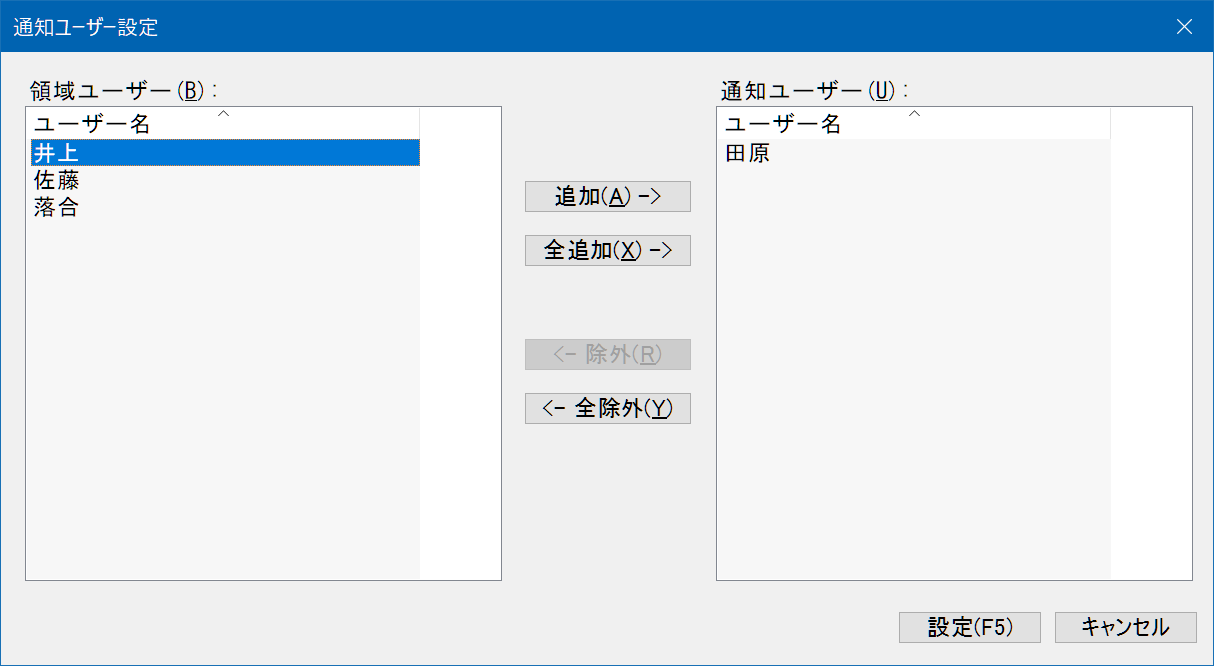
Task: Click the 領域ユーザー(B) label
Action: 124,90
